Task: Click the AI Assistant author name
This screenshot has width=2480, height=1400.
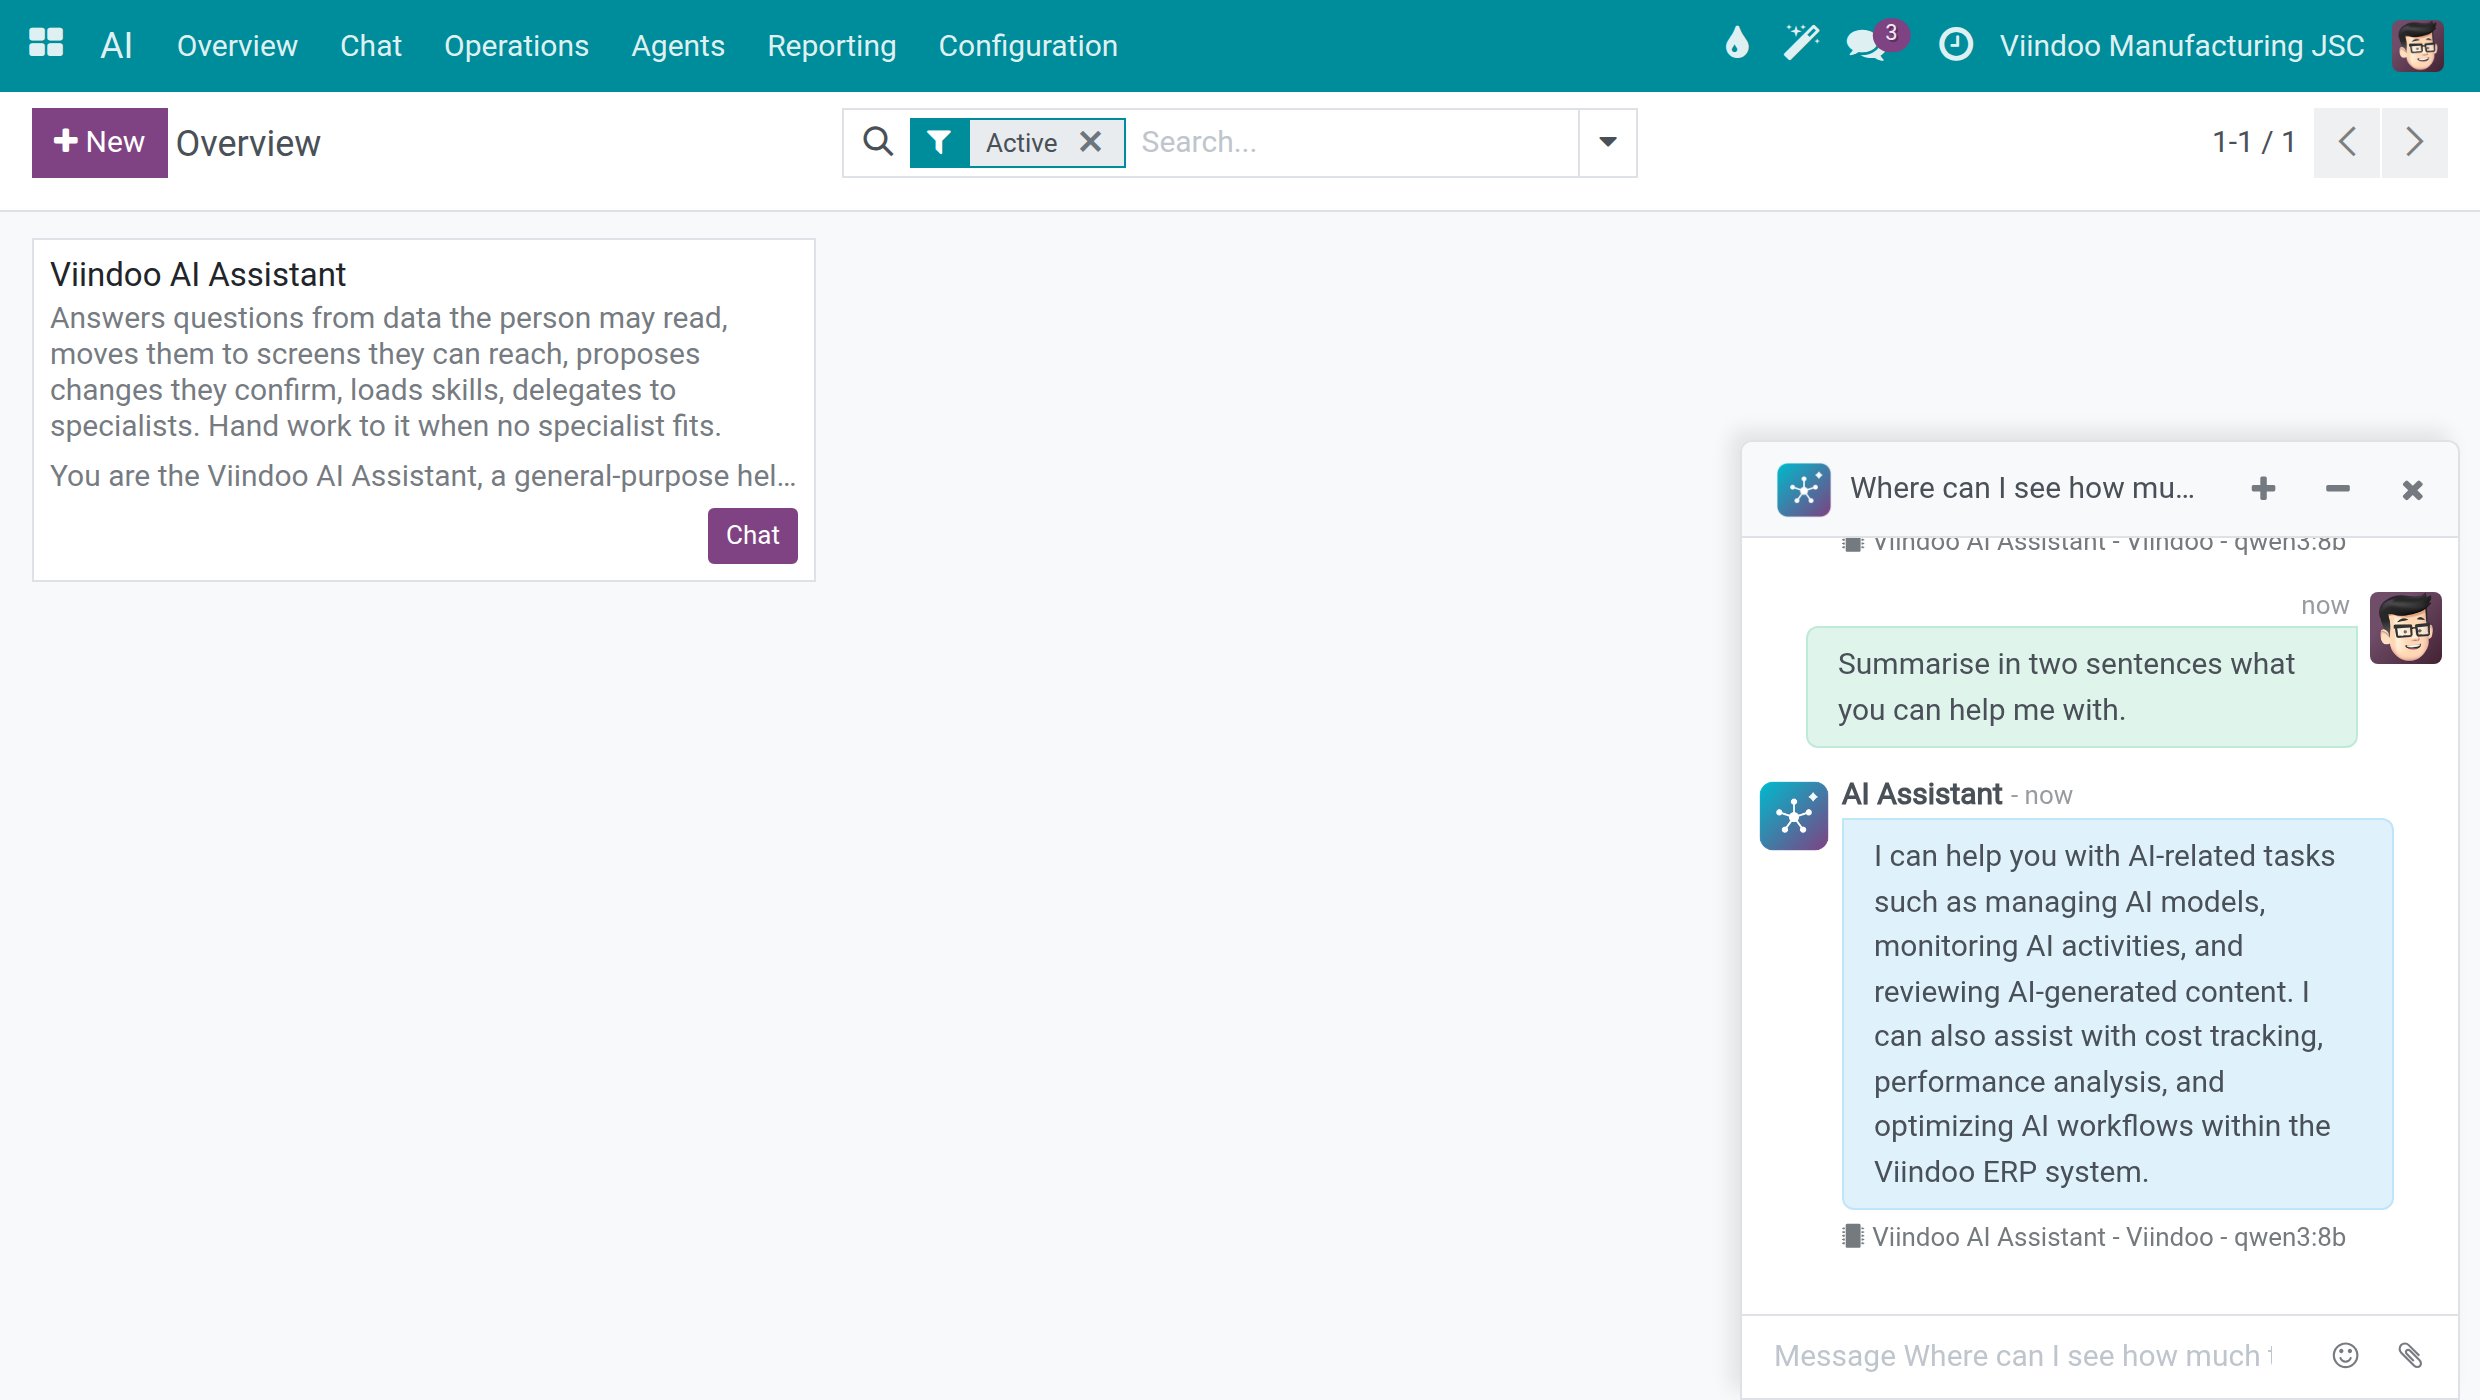Action: (1922, 794)
